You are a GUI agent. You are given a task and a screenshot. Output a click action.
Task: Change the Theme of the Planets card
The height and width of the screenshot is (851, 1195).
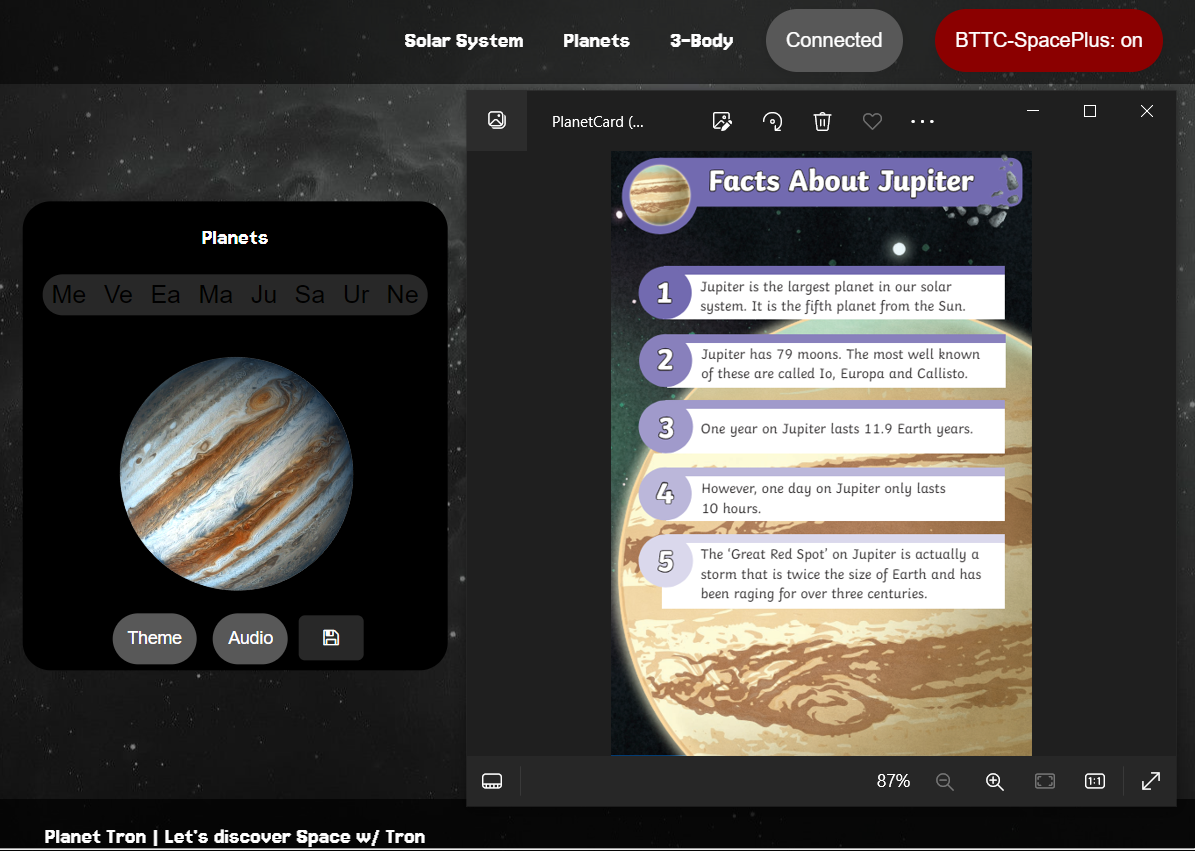click(x=154, y=638)
